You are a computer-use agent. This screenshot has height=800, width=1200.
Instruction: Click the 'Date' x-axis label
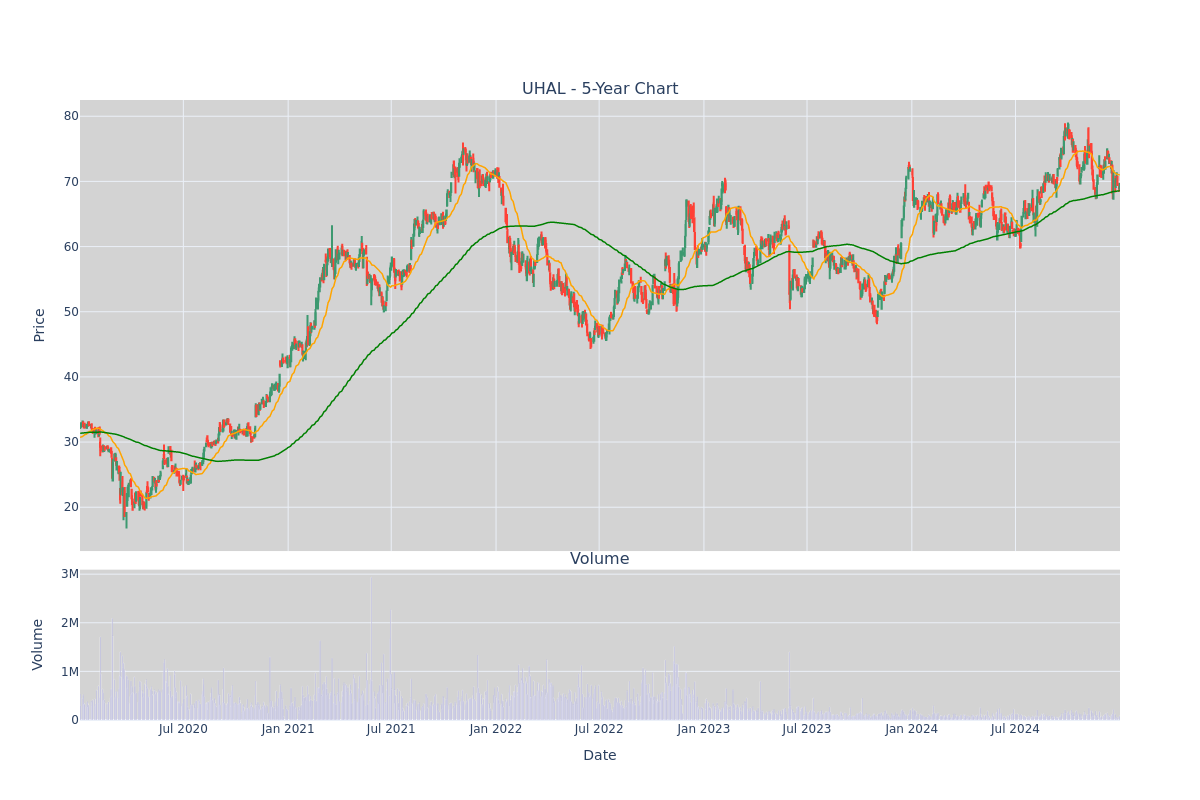coord(600,756)
